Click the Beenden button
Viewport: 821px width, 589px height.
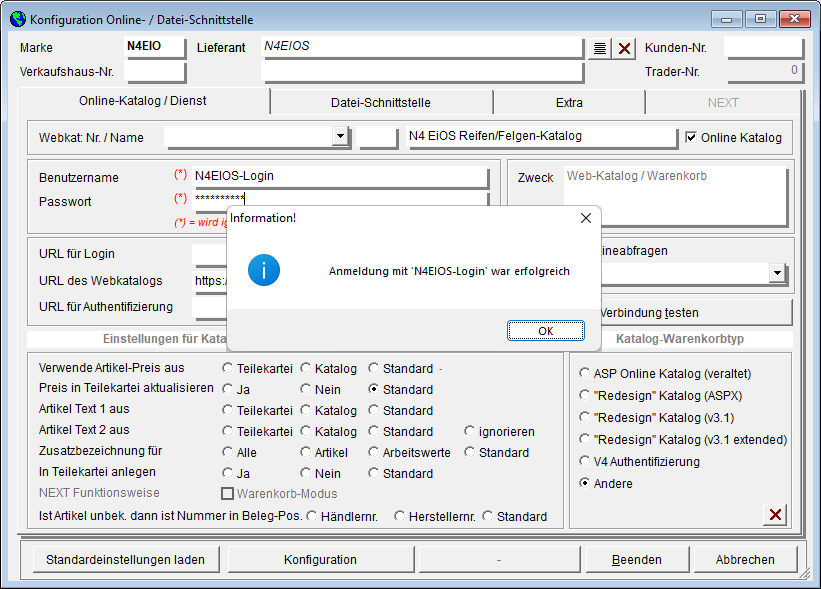[x=637, y=560]
